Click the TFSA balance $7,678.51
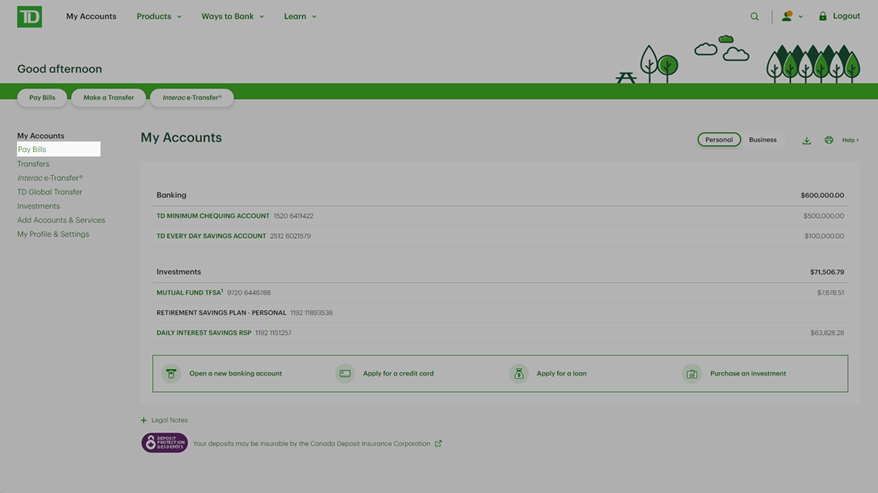The image size is (878, 493). pyautogui.click(x=830, y=292)
